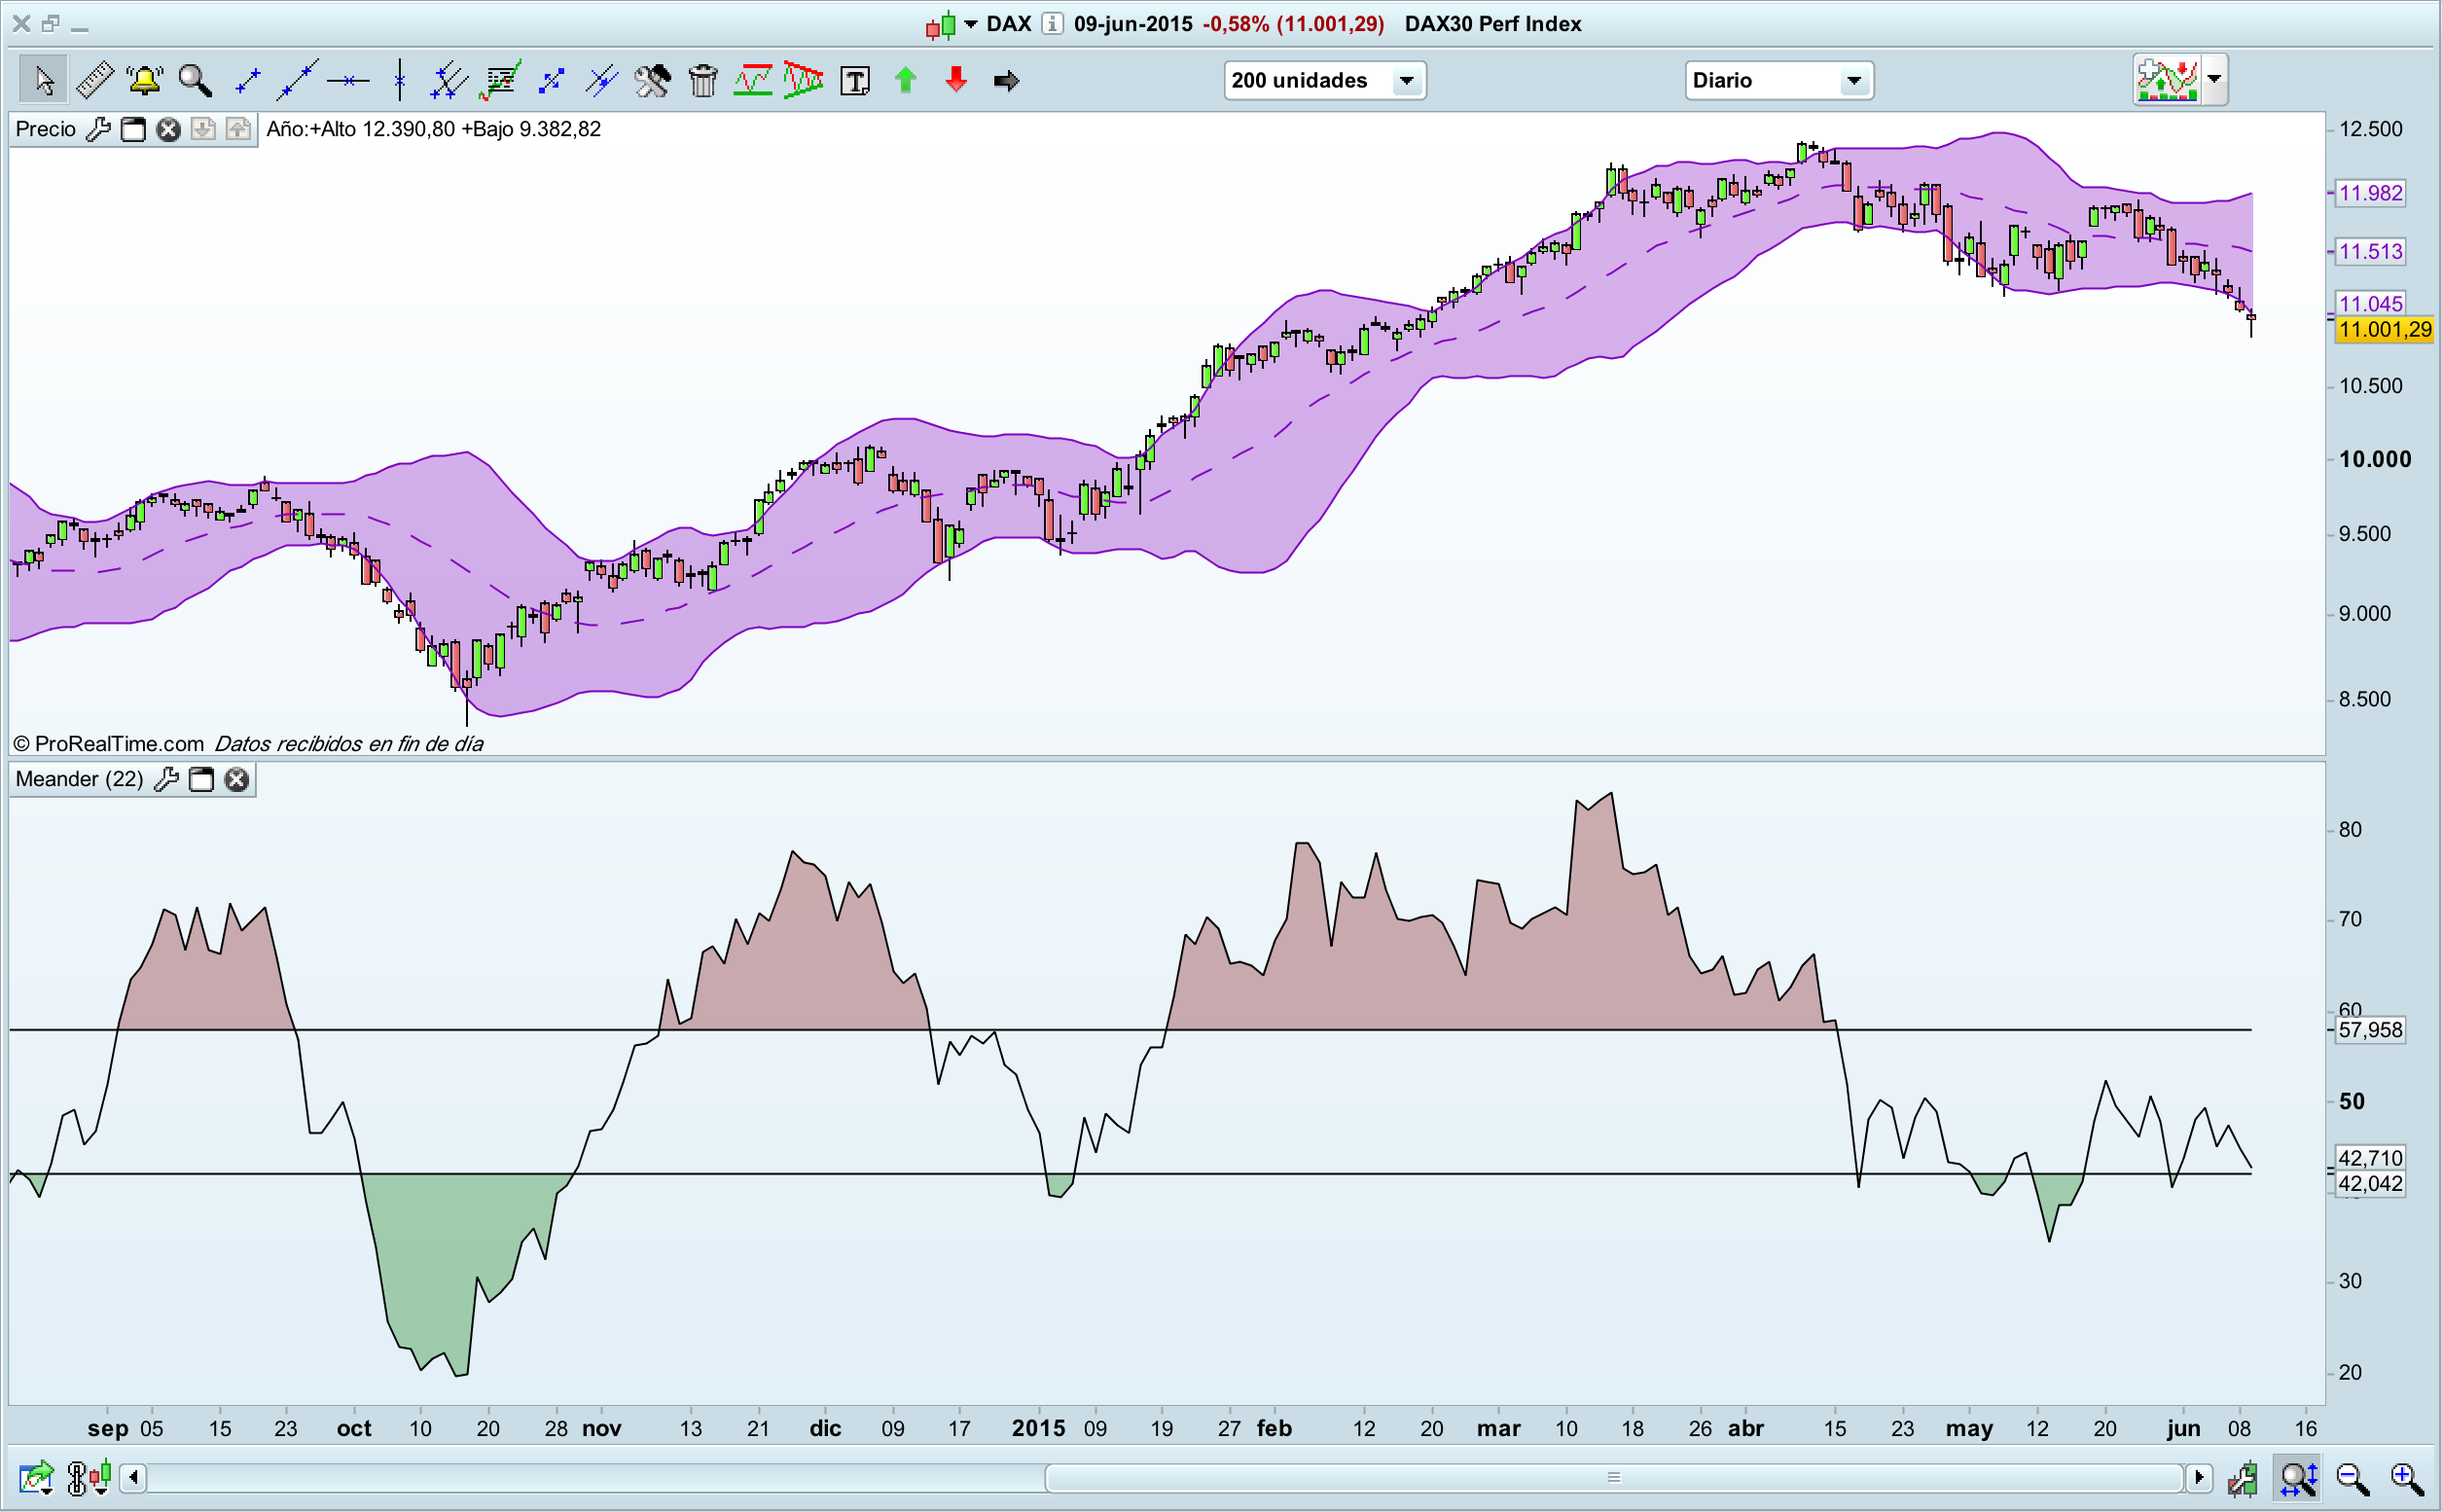Remove the Meander indicator with its X button

(x=236, y=779)
